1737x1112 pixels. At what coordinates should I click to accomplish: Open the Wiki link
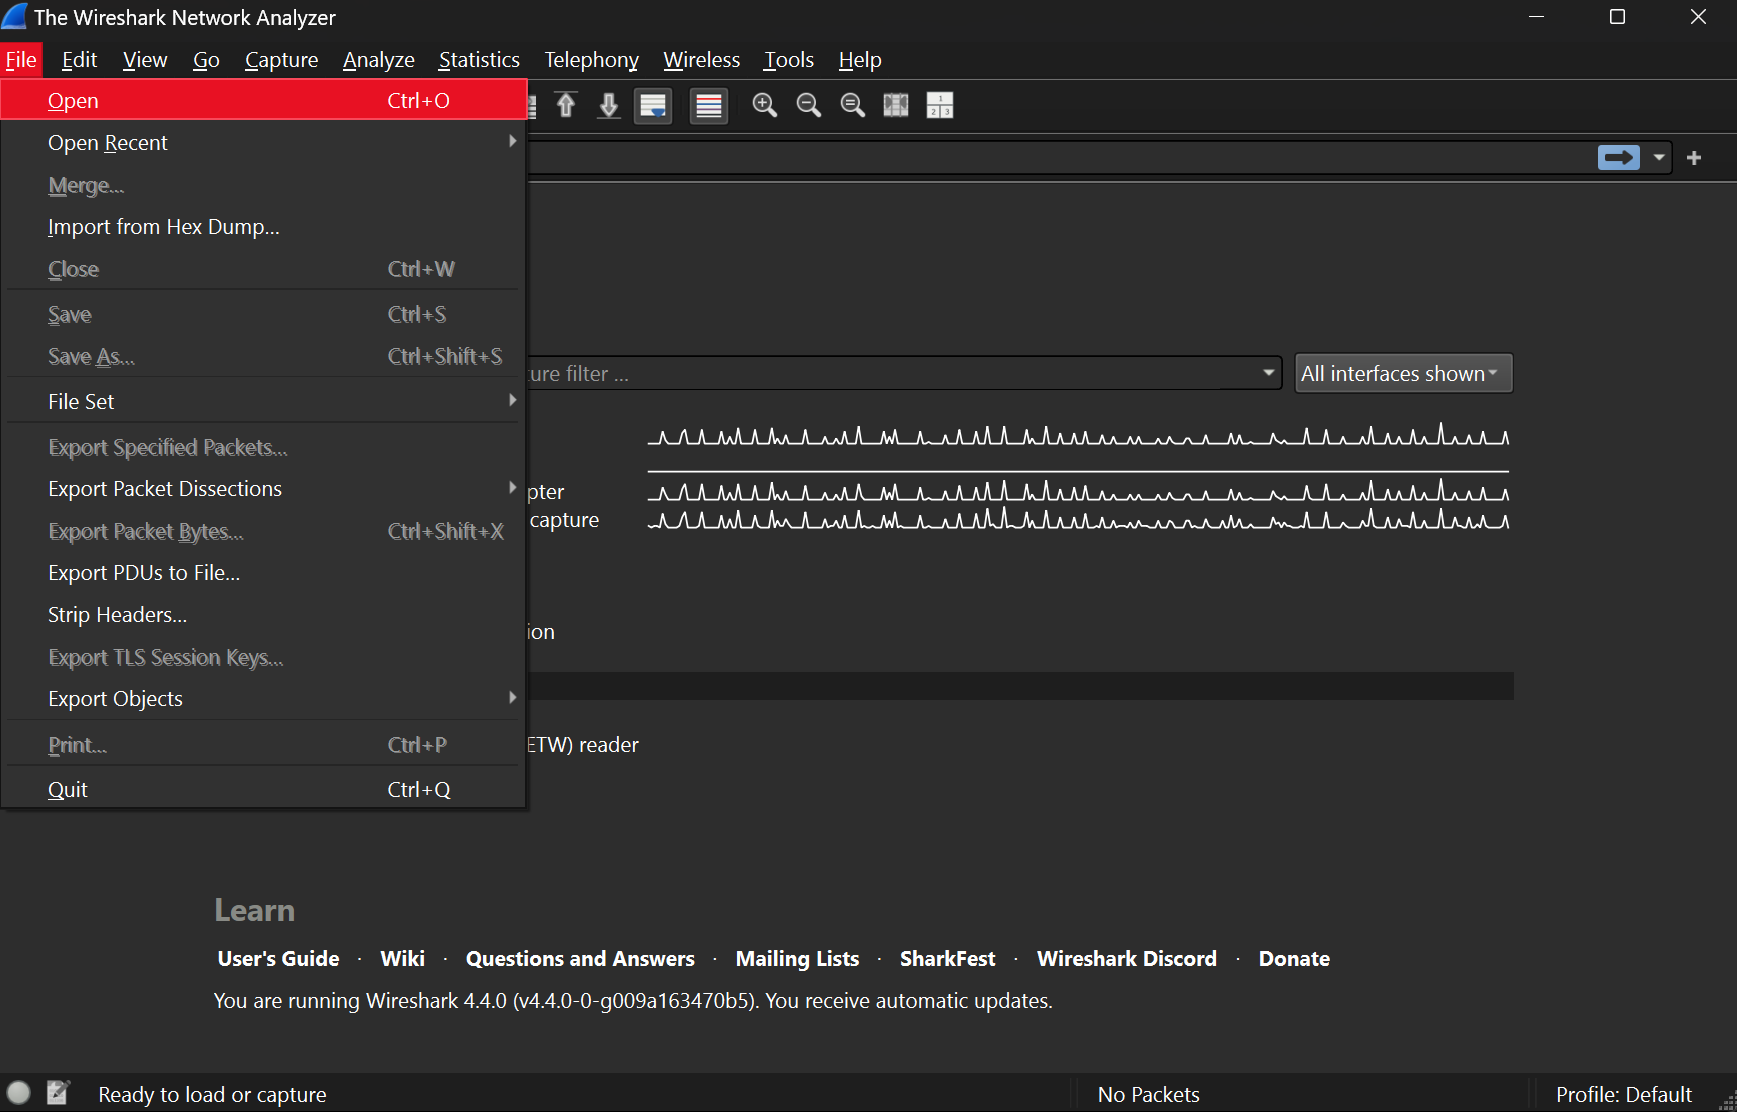(402, 958)
